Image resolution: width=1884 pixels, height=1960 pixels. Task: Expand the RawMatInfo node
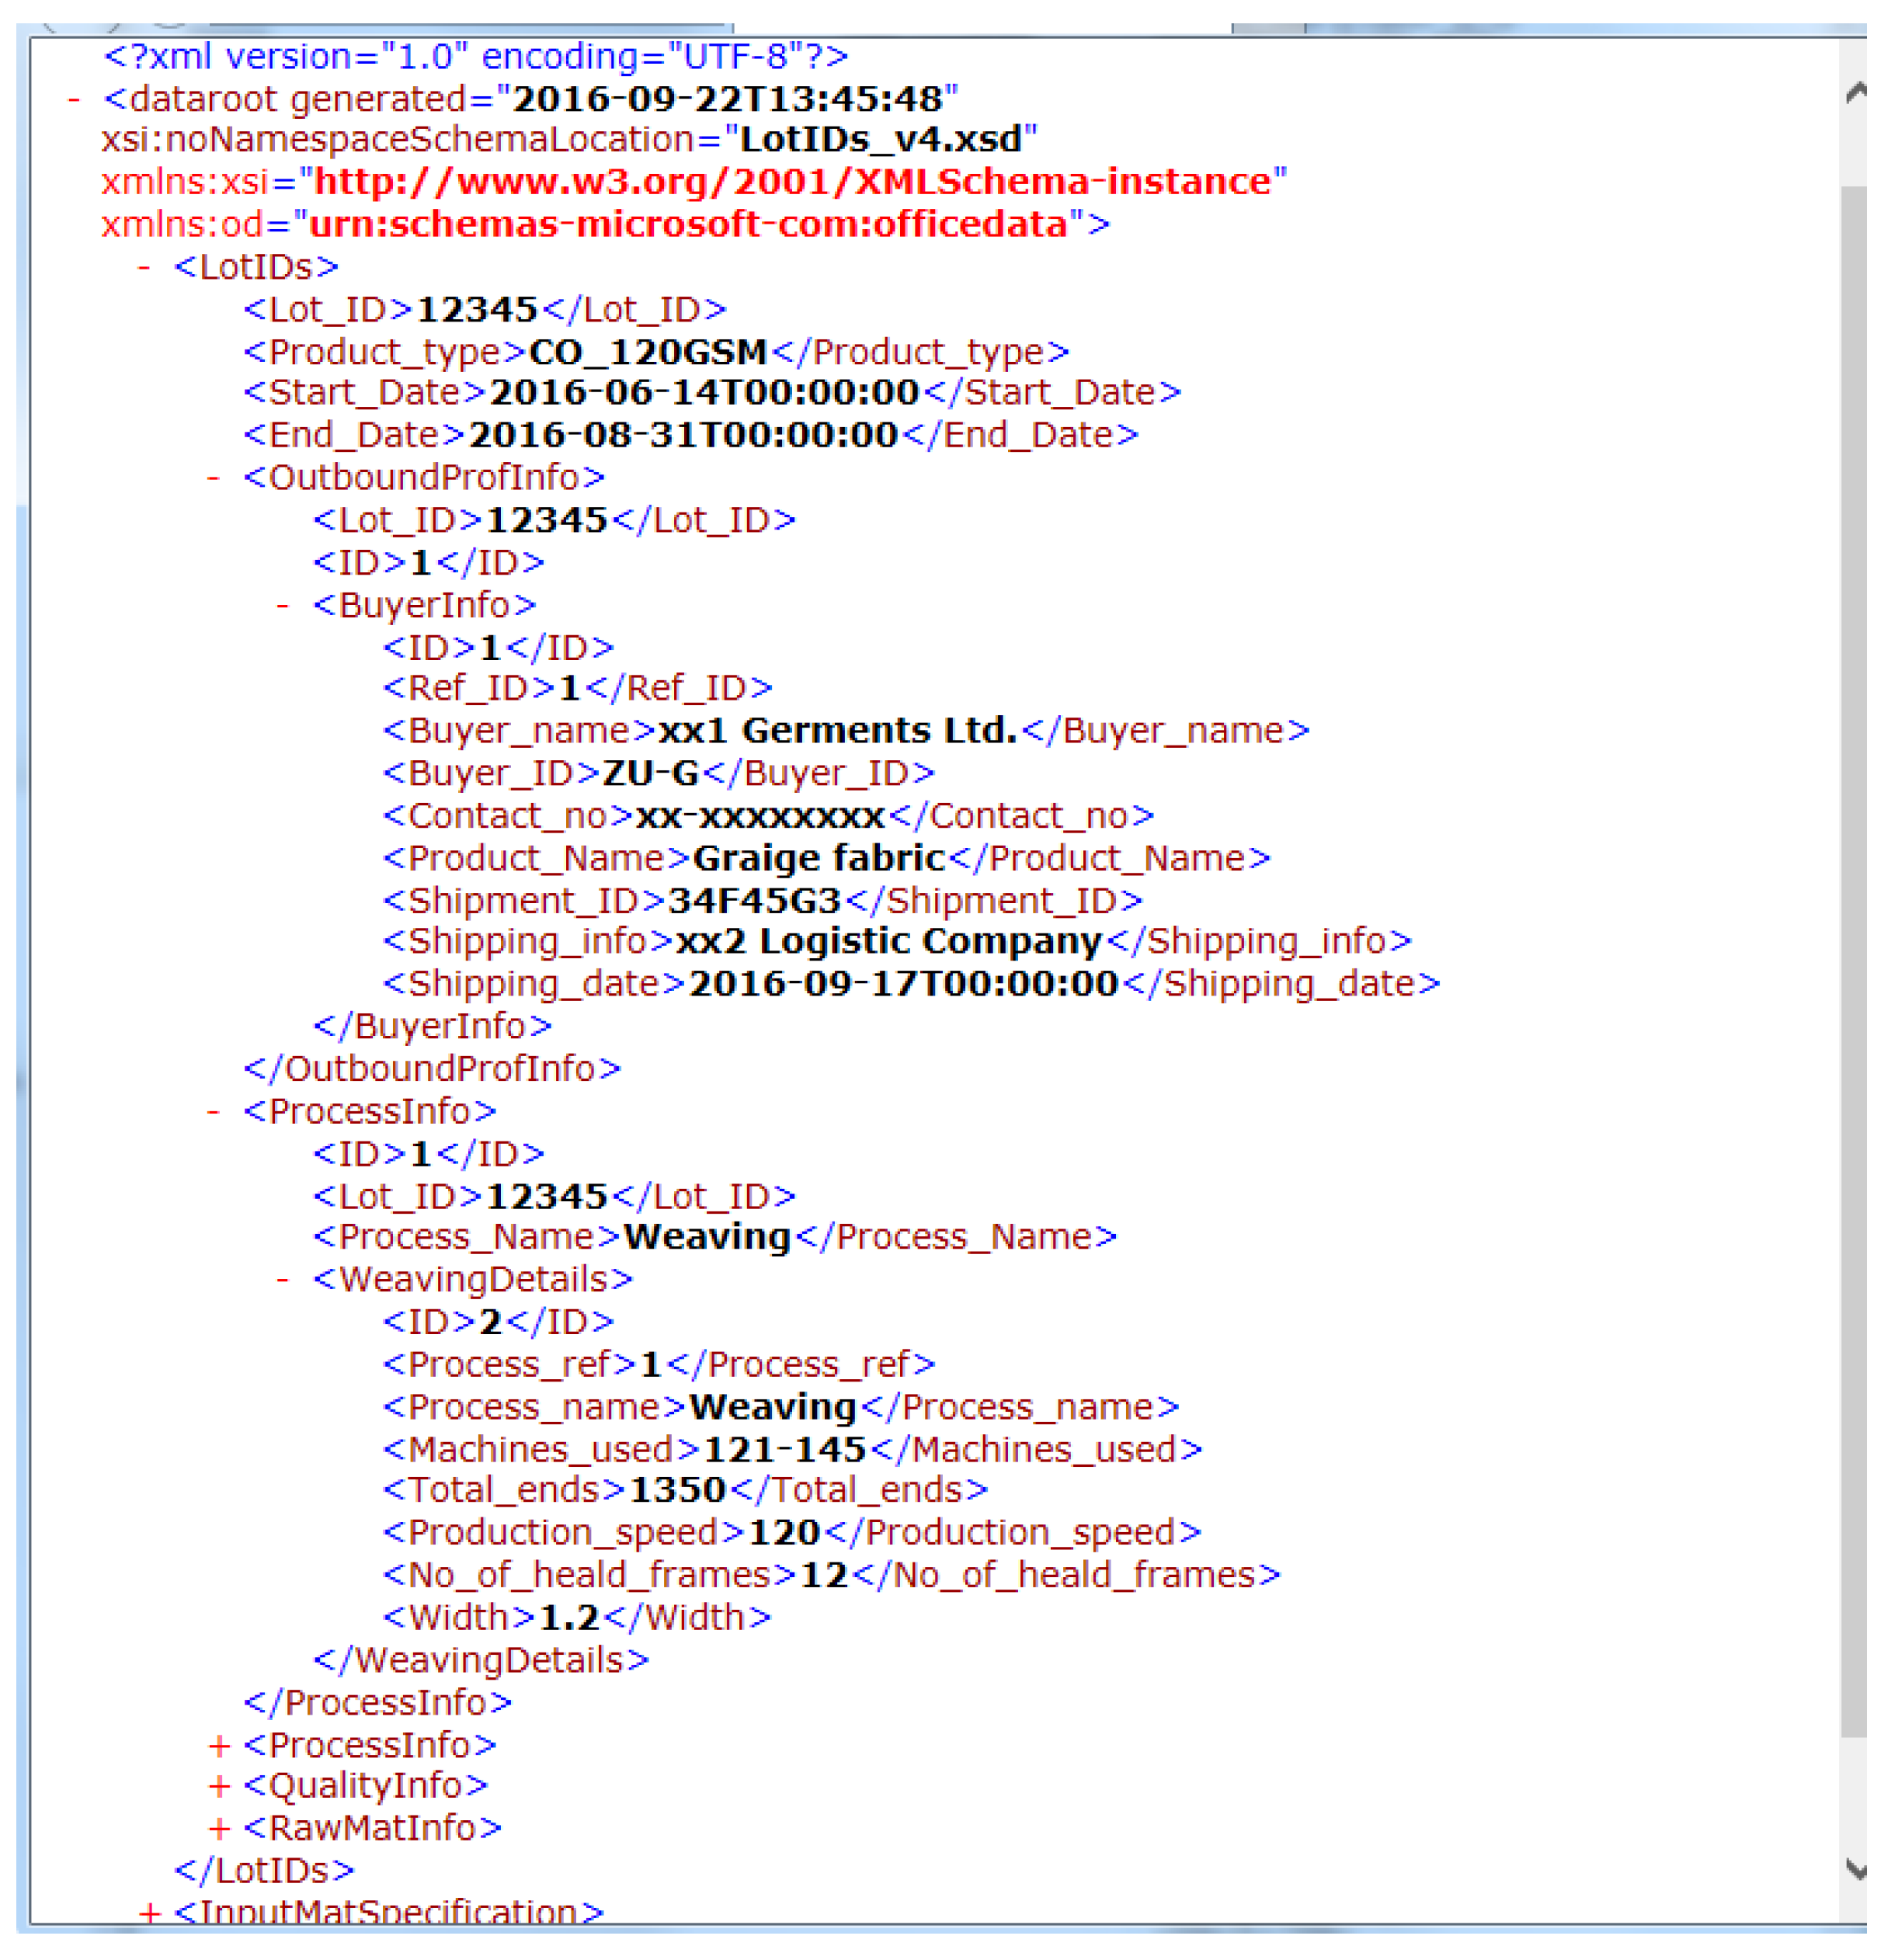(x=219, y=1829)
